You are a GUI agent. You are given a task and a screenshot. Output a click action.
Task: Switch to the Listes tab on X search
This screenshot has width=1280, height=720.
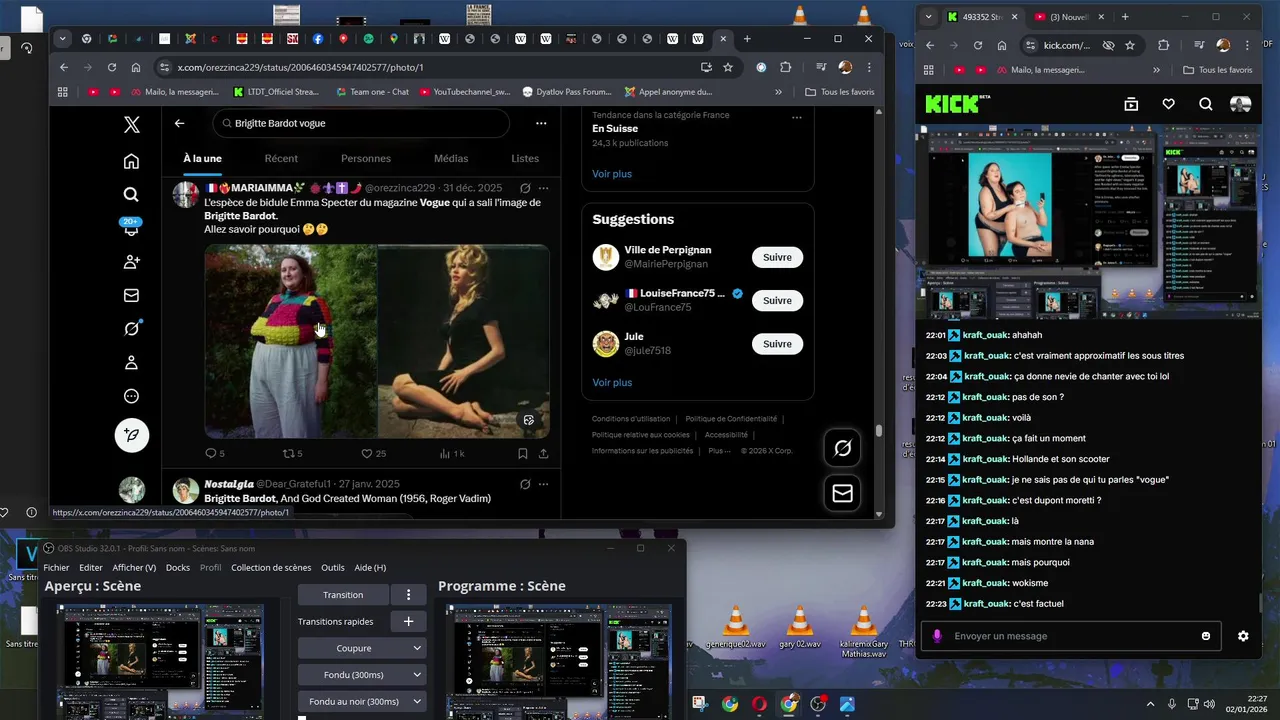tap(525, 158)
